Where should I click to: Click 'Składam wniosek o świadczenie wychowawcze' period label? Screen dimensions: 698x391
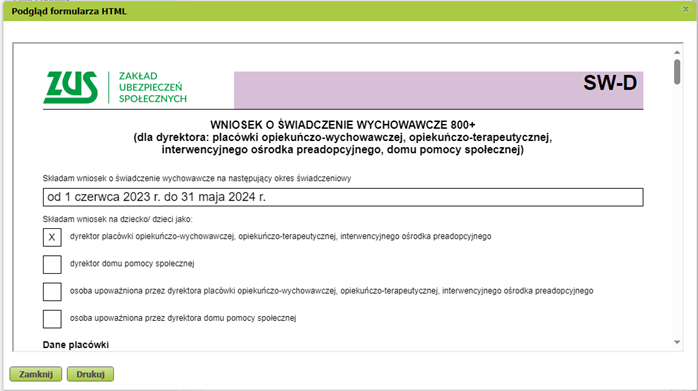pos(197,178)
